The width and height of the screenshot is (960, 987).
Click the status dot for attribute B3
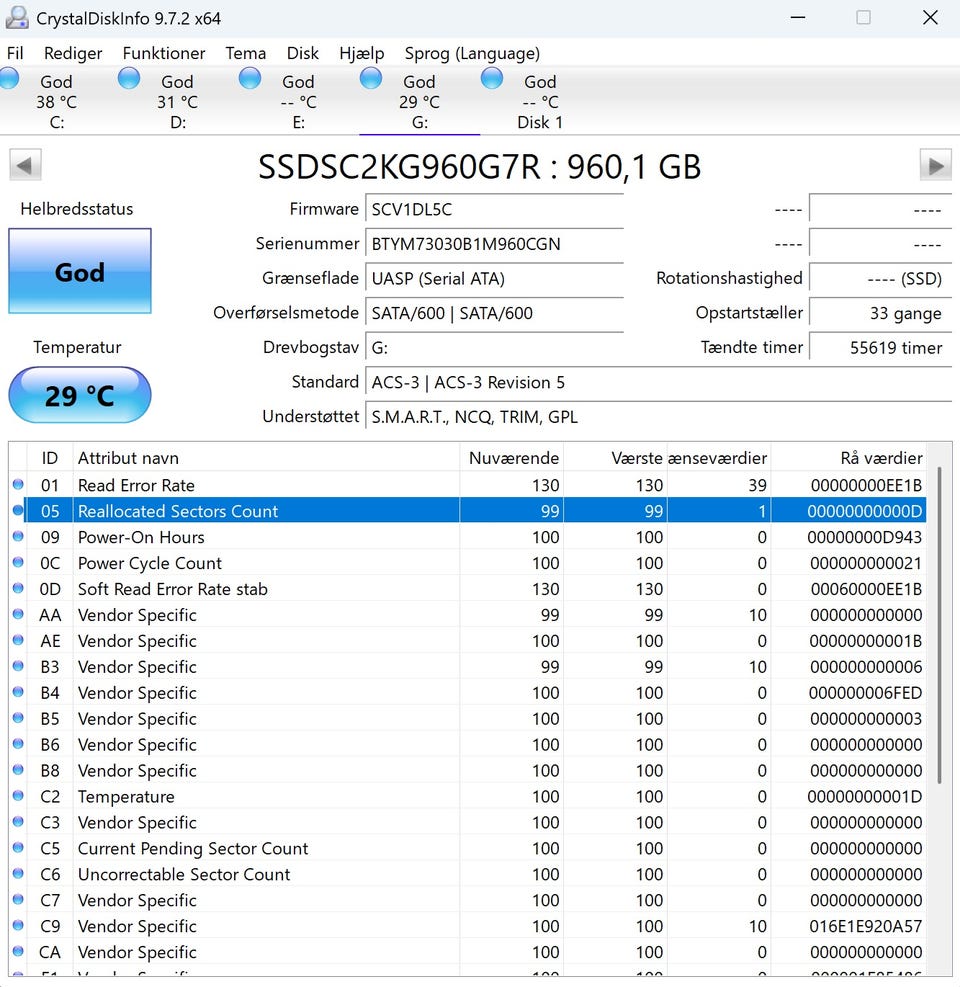tap(18, 666)
